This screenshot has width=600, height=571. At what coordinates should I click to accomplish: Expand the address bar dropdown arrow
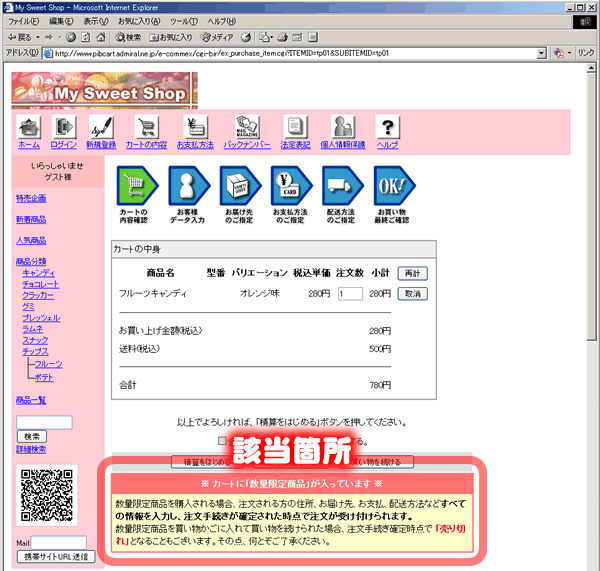click(541, 53)
